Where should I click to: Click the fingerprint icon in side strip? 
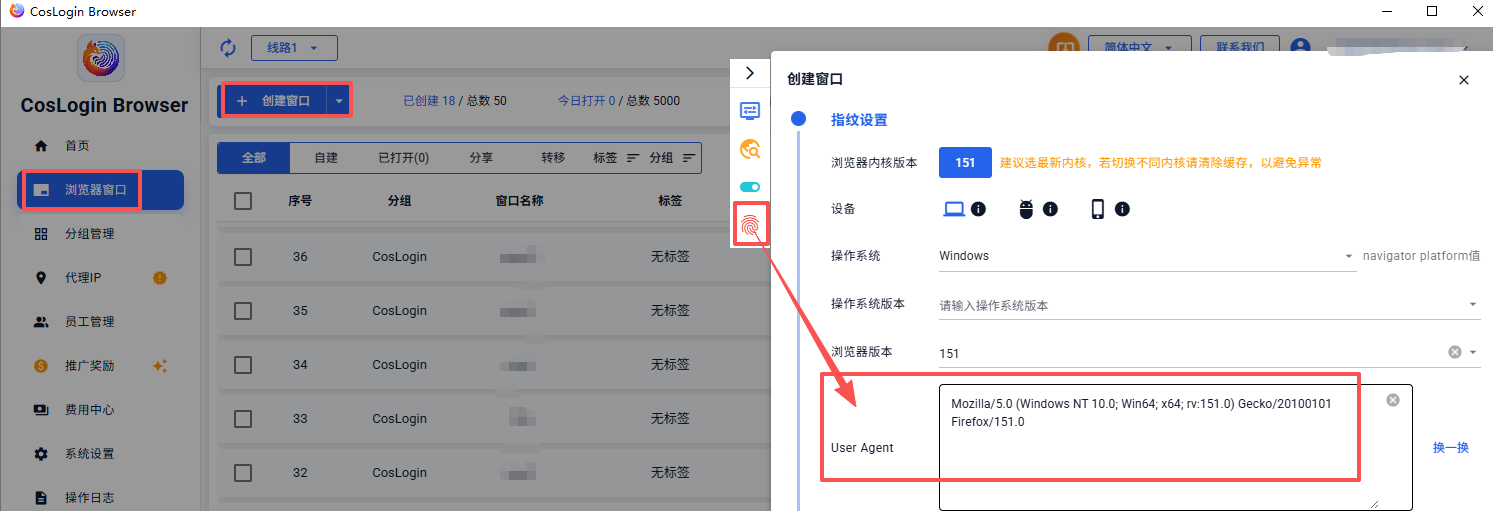[750, 227]
